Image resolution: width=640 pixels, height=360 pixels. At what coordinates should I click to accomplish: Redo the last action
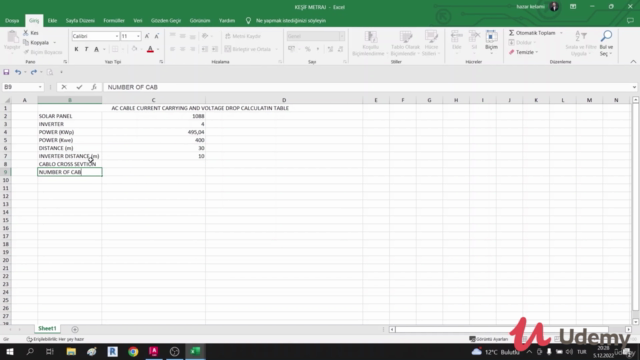33,72
